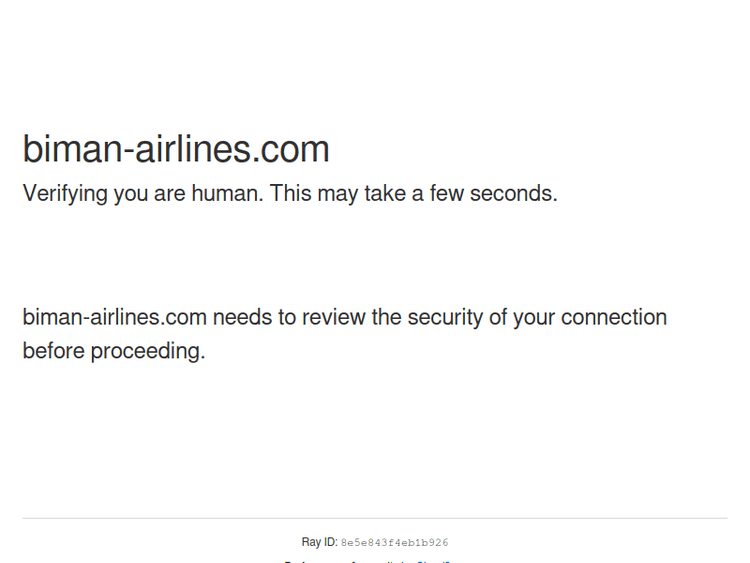Viewport: 750px width, 563px height.
Task: Click the word "your" in the security paragraph
Action: pos(534,317)
